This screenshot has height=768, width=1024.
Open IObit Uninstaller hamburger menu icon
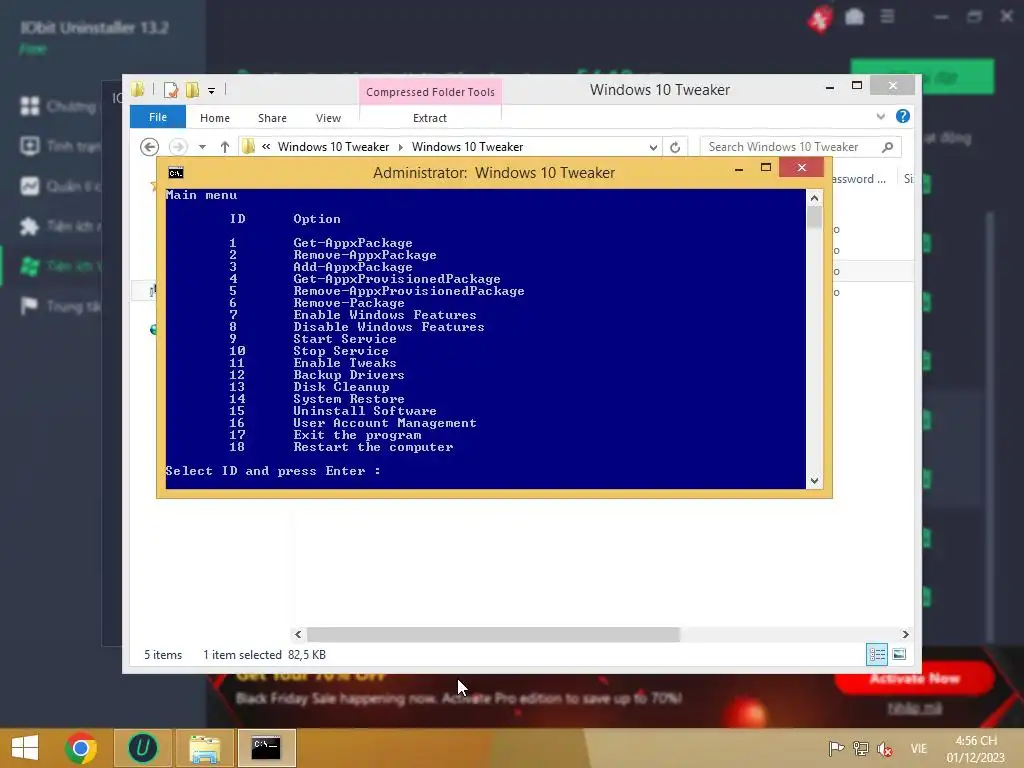pyautogui.click(x=887, y=16)
